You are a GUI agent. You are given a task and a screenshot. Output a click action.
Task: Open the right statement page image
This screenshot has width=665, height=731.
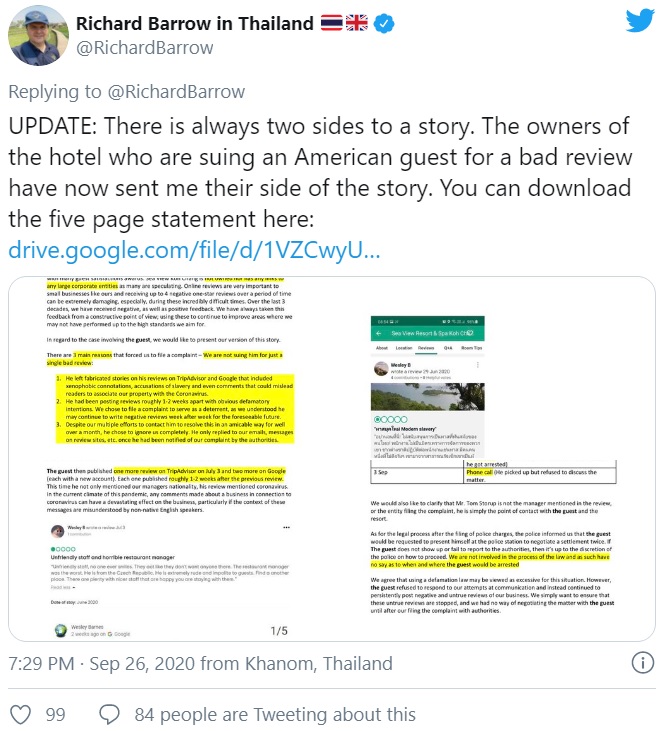pyautogui.click(x=493, y=459)
